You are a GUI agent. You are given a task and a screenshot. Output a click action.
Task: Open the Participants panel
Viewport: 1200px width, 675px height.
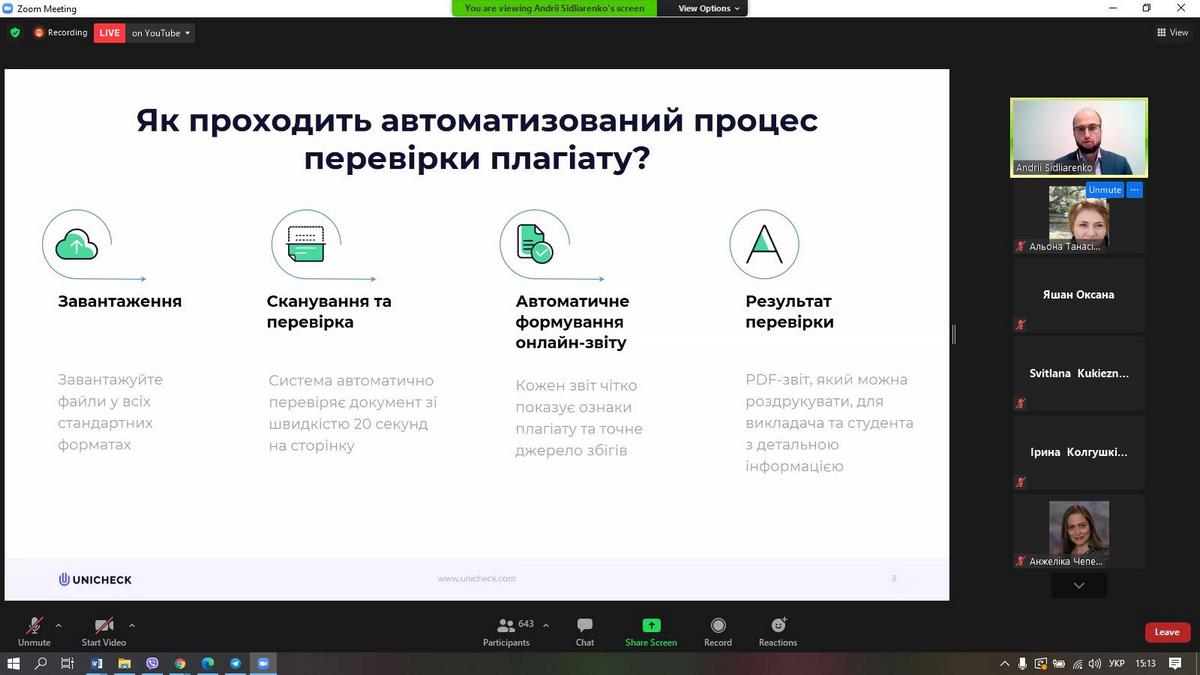pos(506,630)
